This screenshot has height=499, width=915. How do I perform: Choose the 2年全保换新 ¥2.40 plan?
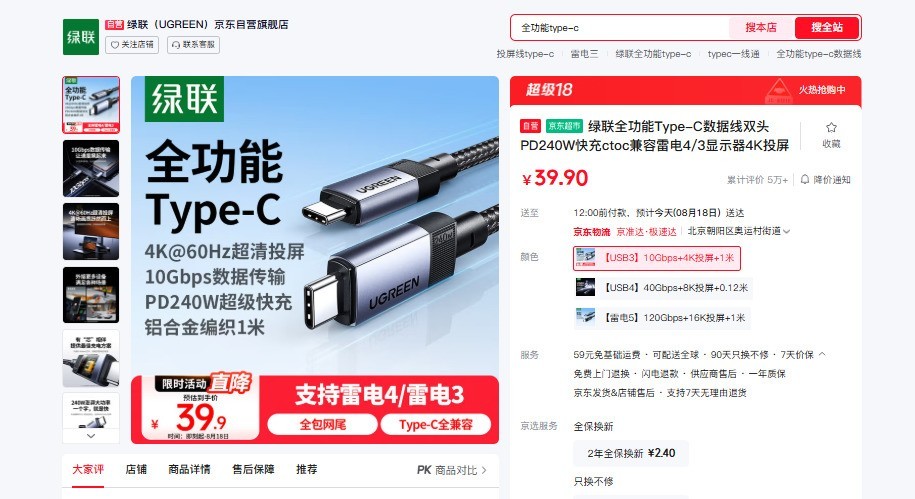pyautogui.click(x=631, y=453)
